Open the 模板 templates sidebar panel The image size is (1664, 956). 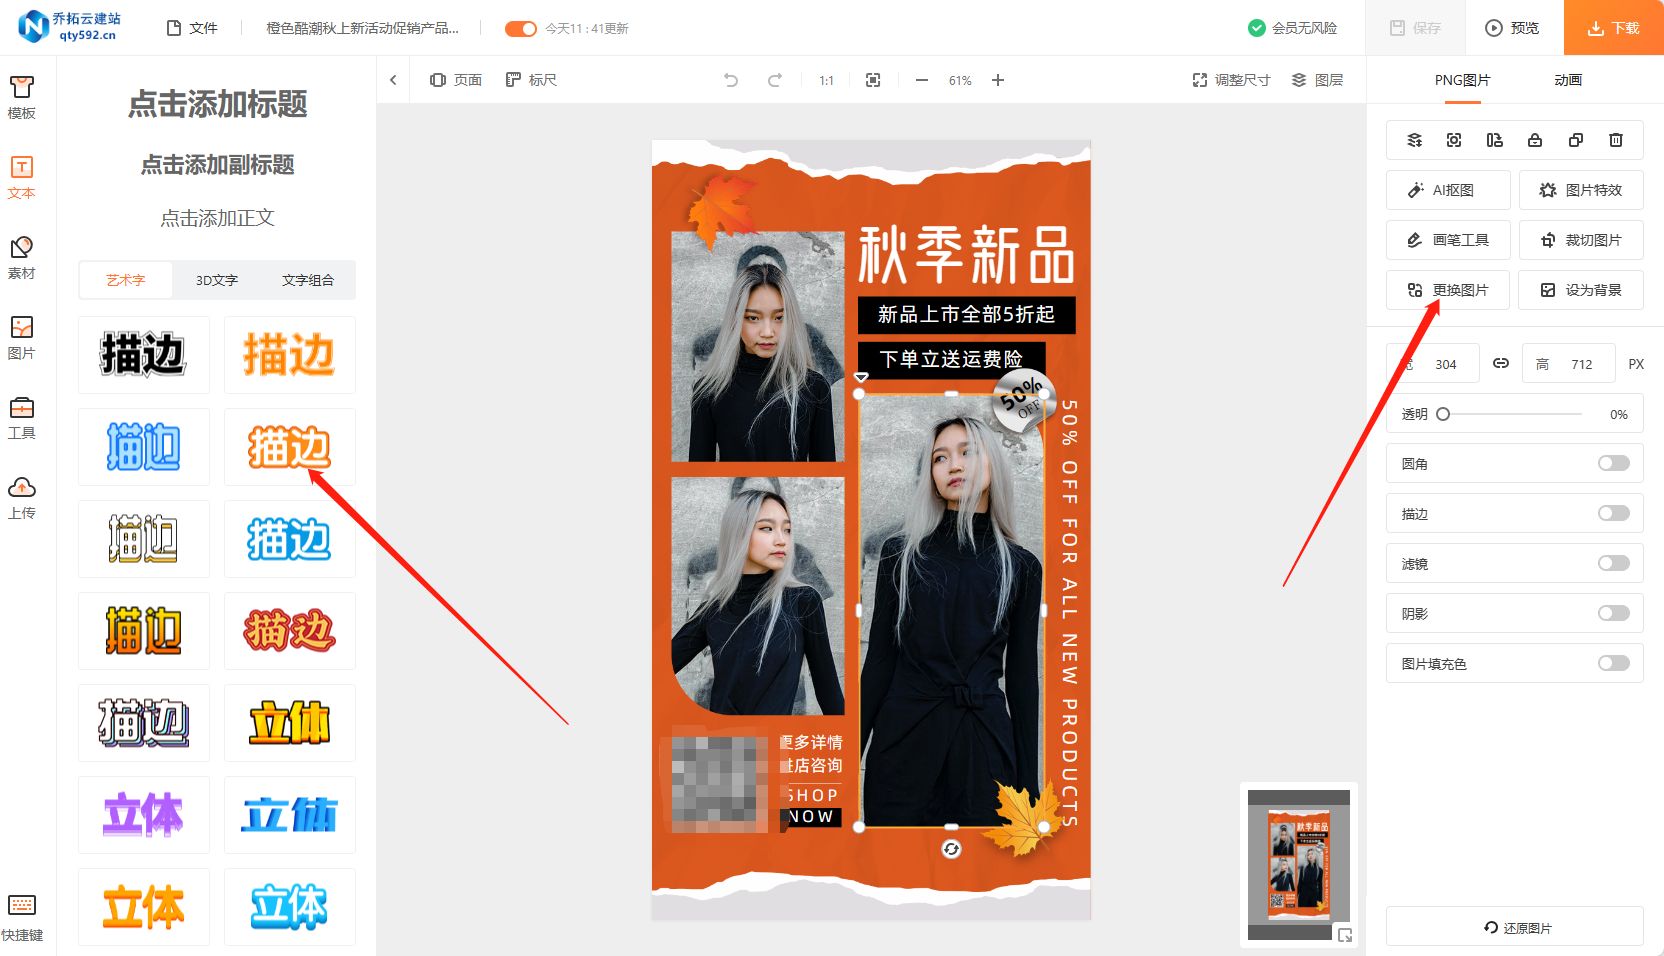pos(21,98)
